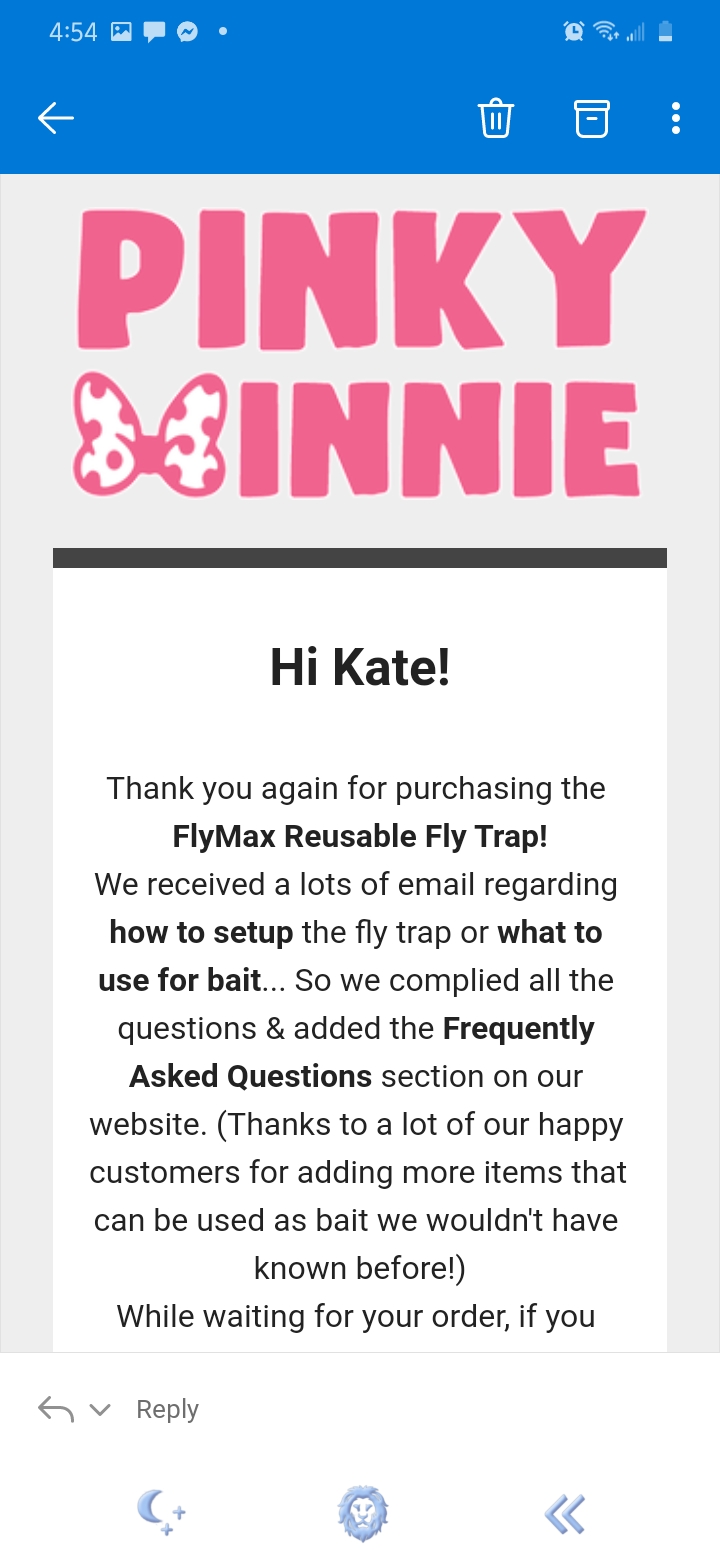
Task: Tap the Messenger notification icon
Action: pyautogui.click(x=187, y=32)
